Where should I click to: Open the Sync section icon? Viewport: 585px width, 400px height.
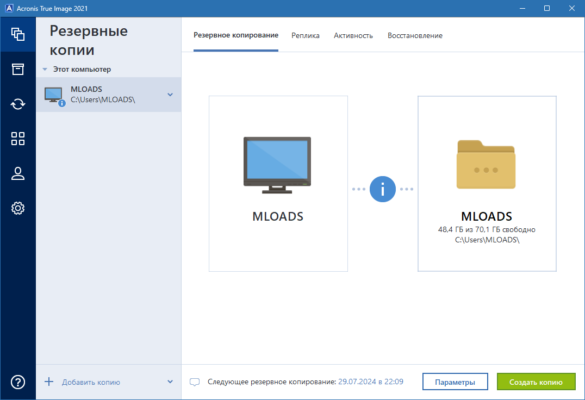point(18,104)
